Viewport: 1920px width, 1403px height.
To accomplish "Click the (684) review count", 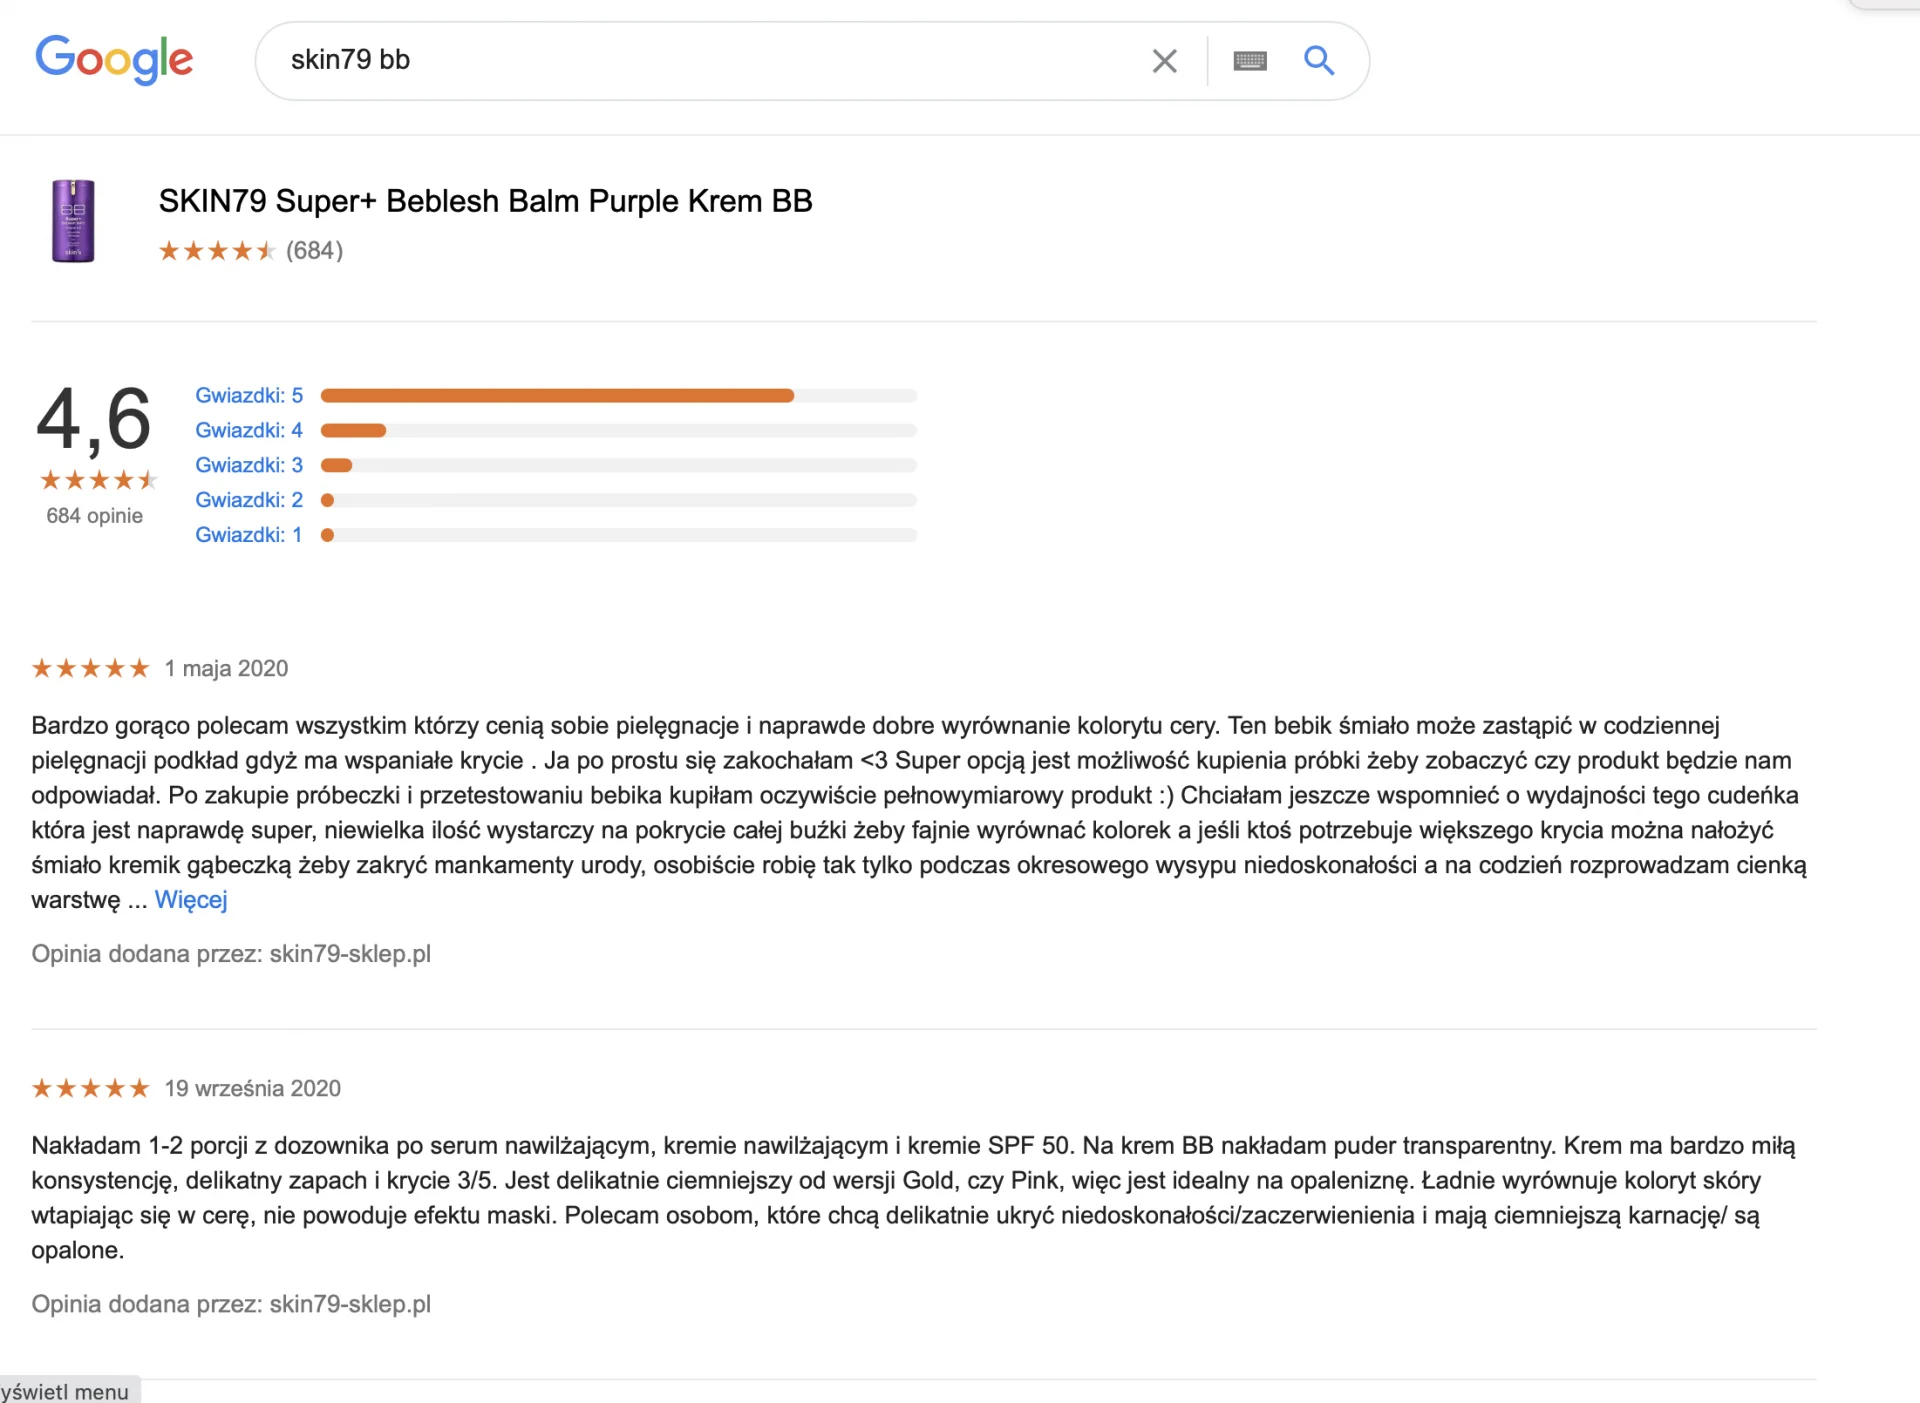I will pos(314,251).
